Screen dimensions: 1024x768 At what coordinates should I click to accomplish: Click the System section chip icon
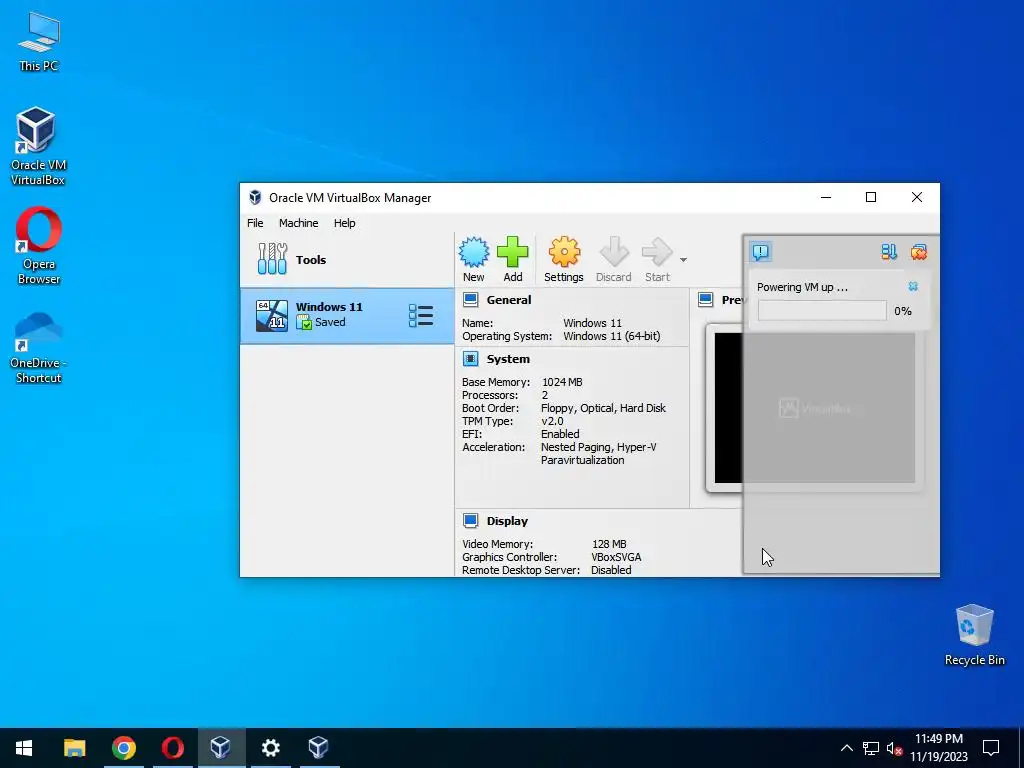click(x=470, y=359)
